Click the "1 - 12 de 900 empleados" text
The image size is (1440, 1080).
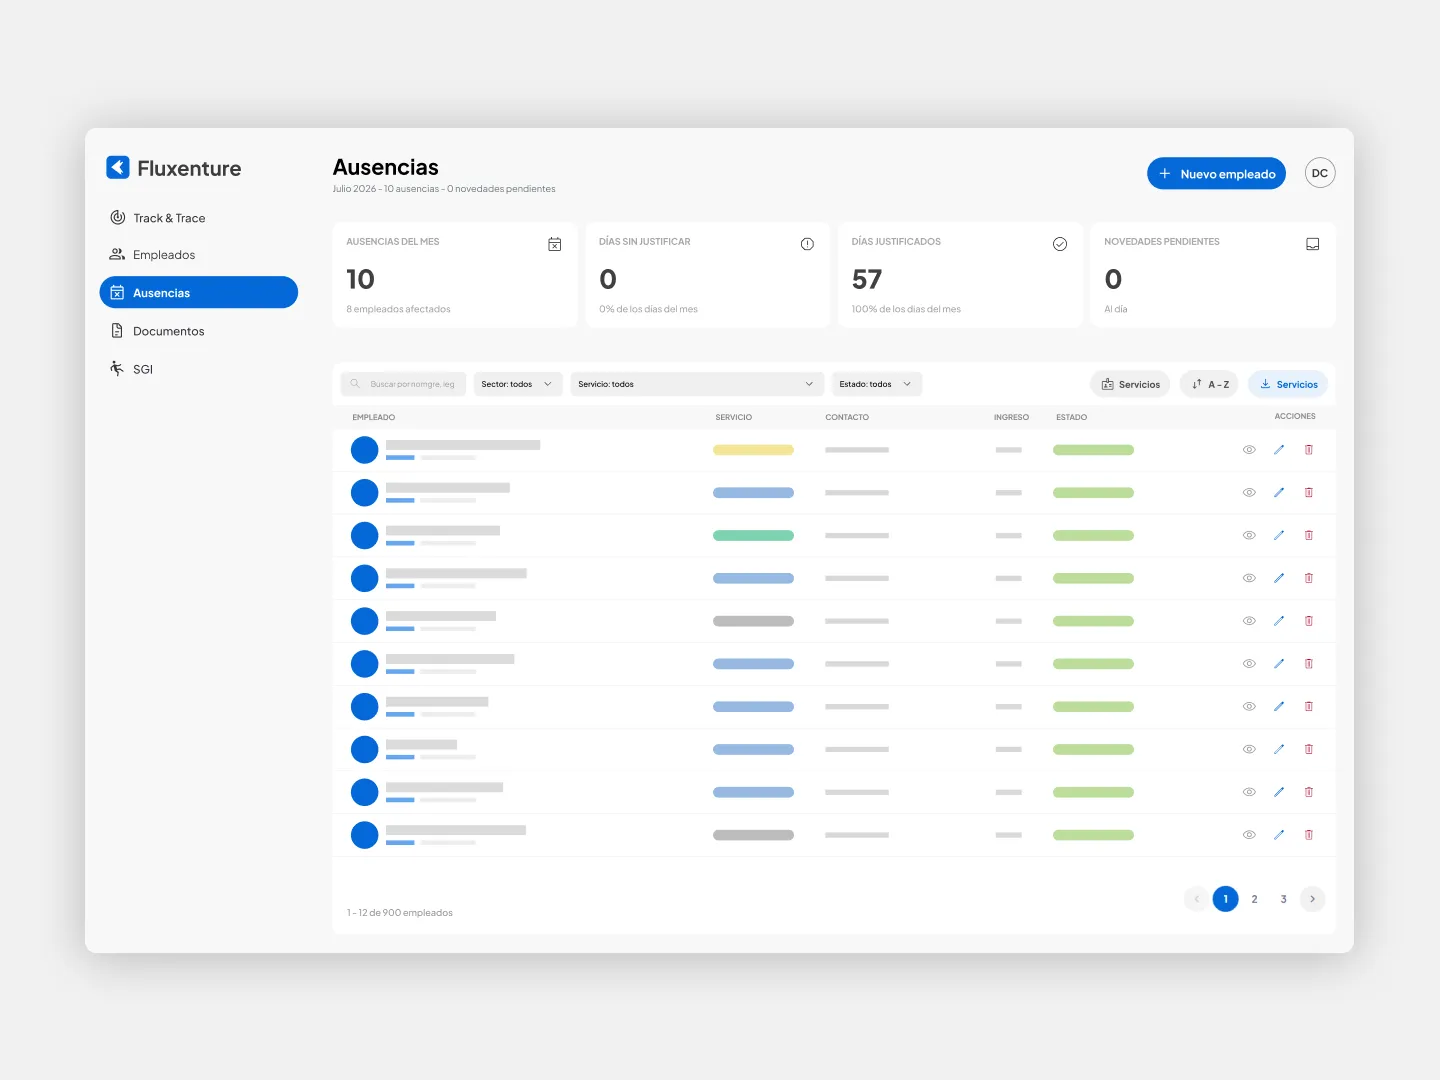(400, 913)
